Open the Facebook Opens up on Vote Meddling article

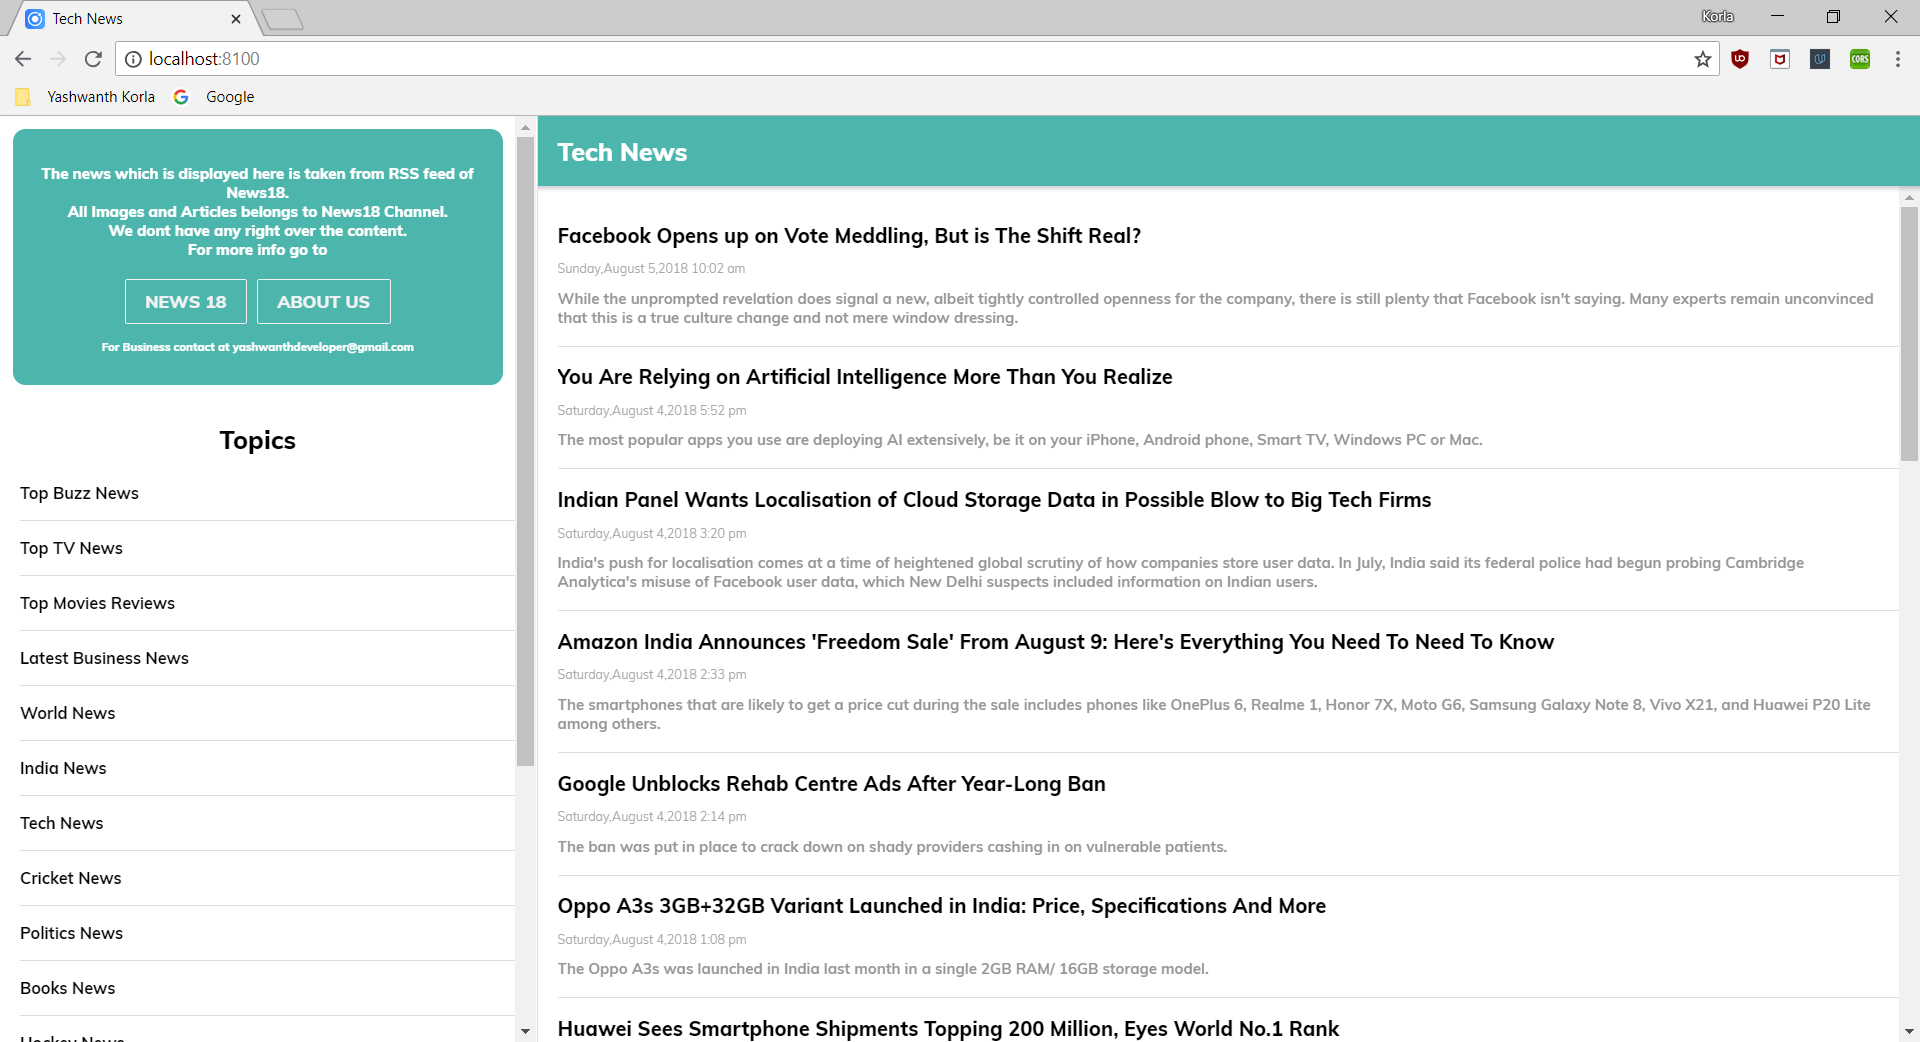tap(849, 236)
